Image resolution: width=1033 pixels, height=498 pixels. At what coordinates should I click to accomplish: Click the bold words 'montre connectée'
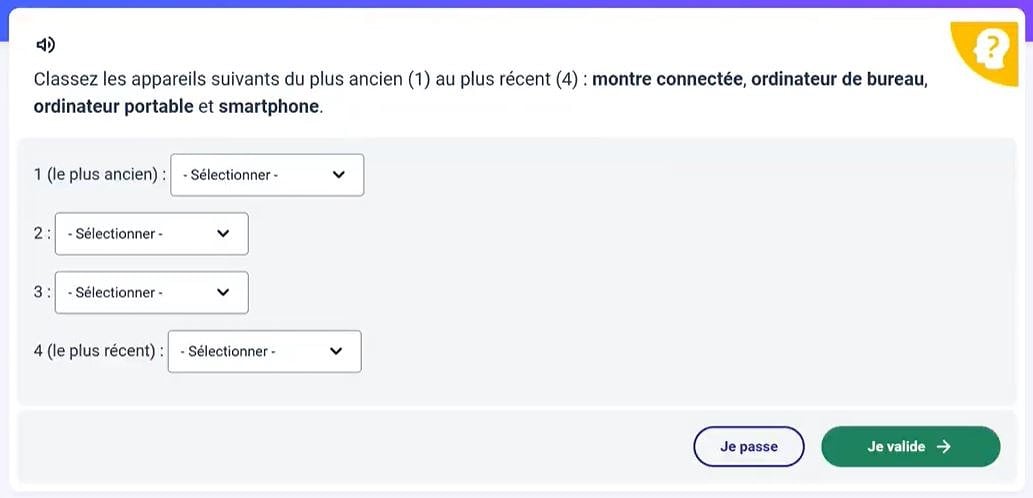coord(667,80)
